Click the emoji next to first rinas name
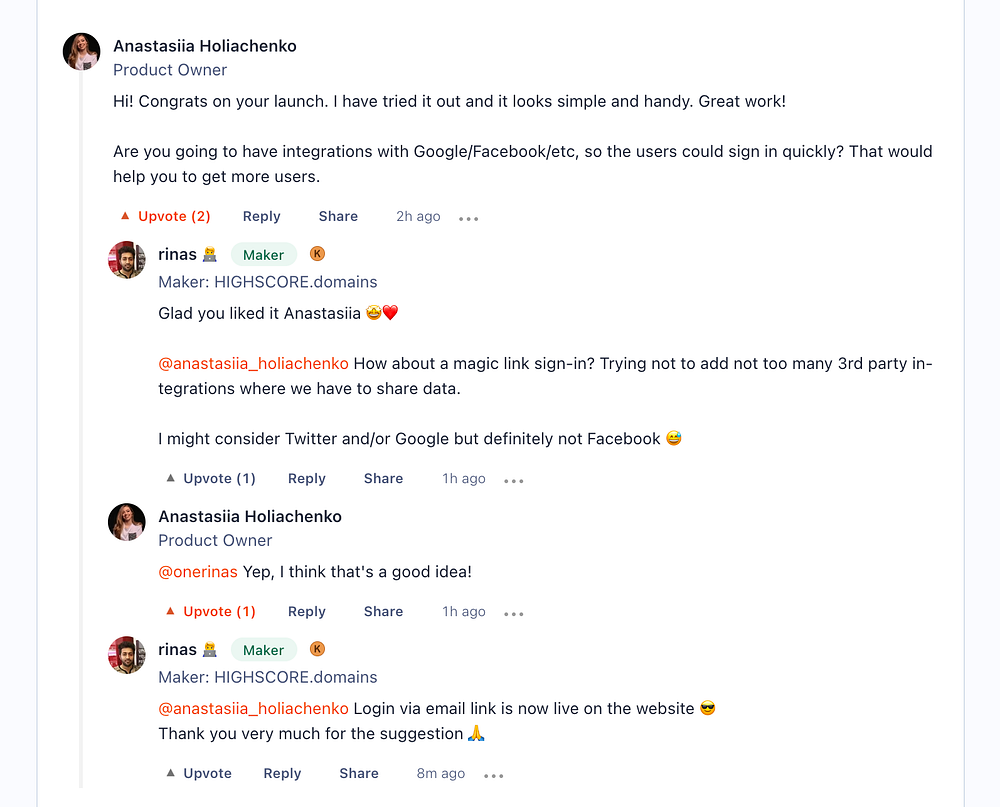This screenshot has height=807, width=1000. click(210, 255)
